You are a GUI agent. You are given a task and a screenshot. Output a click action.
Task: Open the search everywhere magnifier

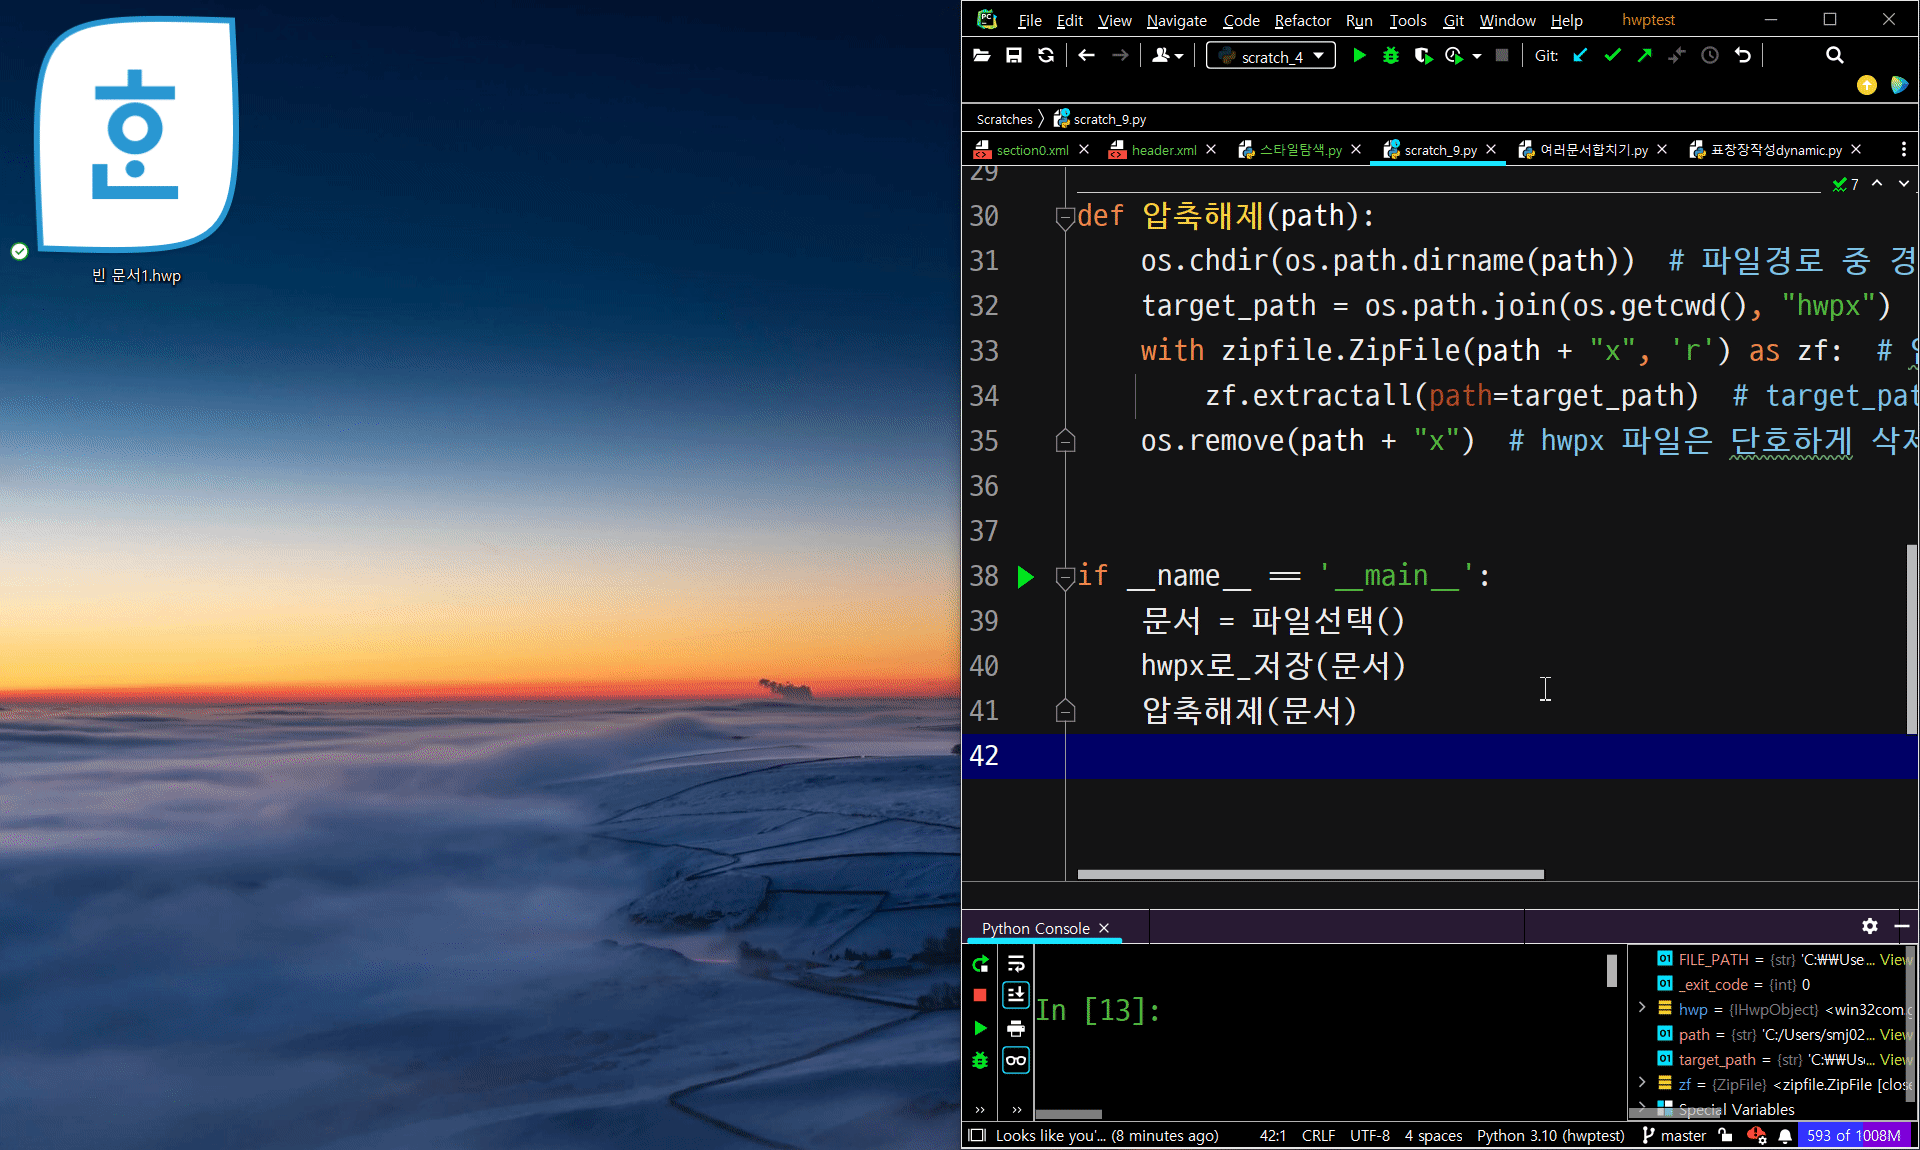pos(1834,56)
